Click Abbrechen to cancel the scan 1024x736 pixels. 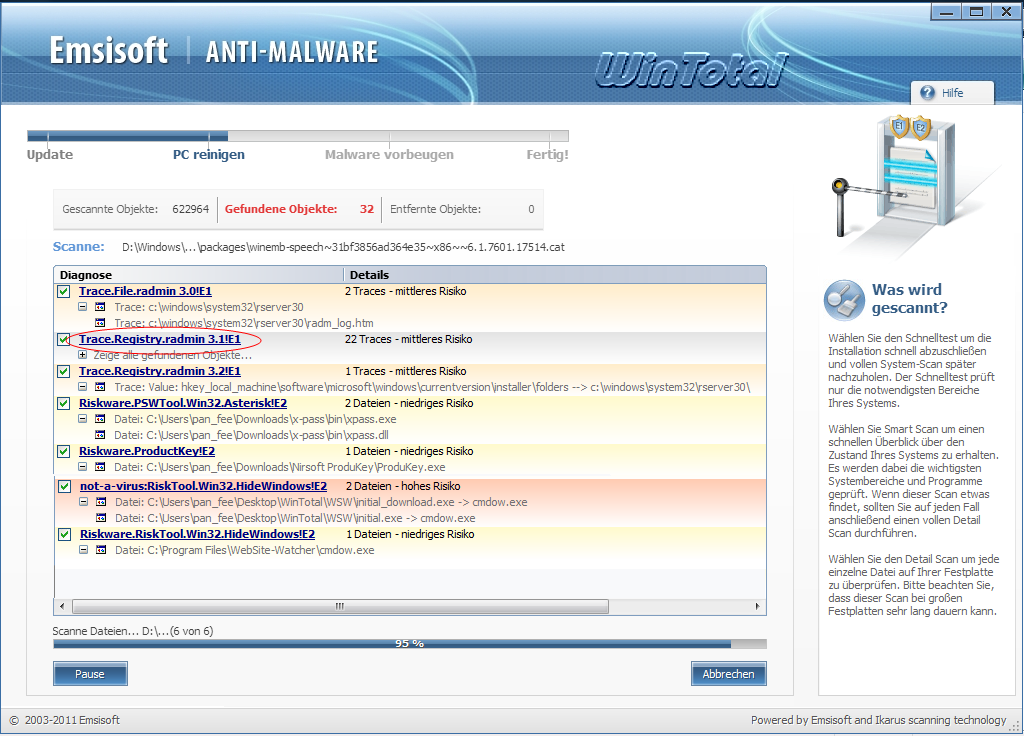click(x=728, y=674)
